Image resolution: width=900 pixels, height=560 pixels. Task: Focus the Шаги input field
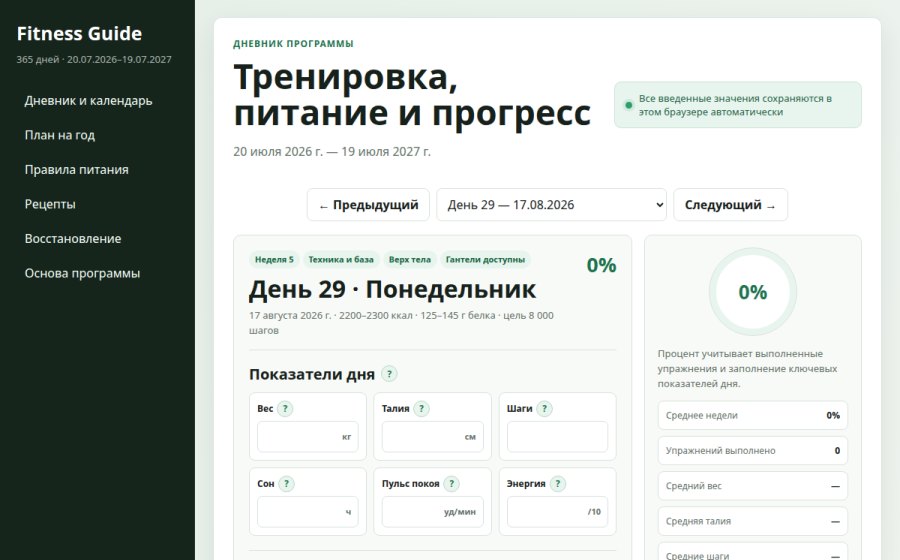[557, 437]
